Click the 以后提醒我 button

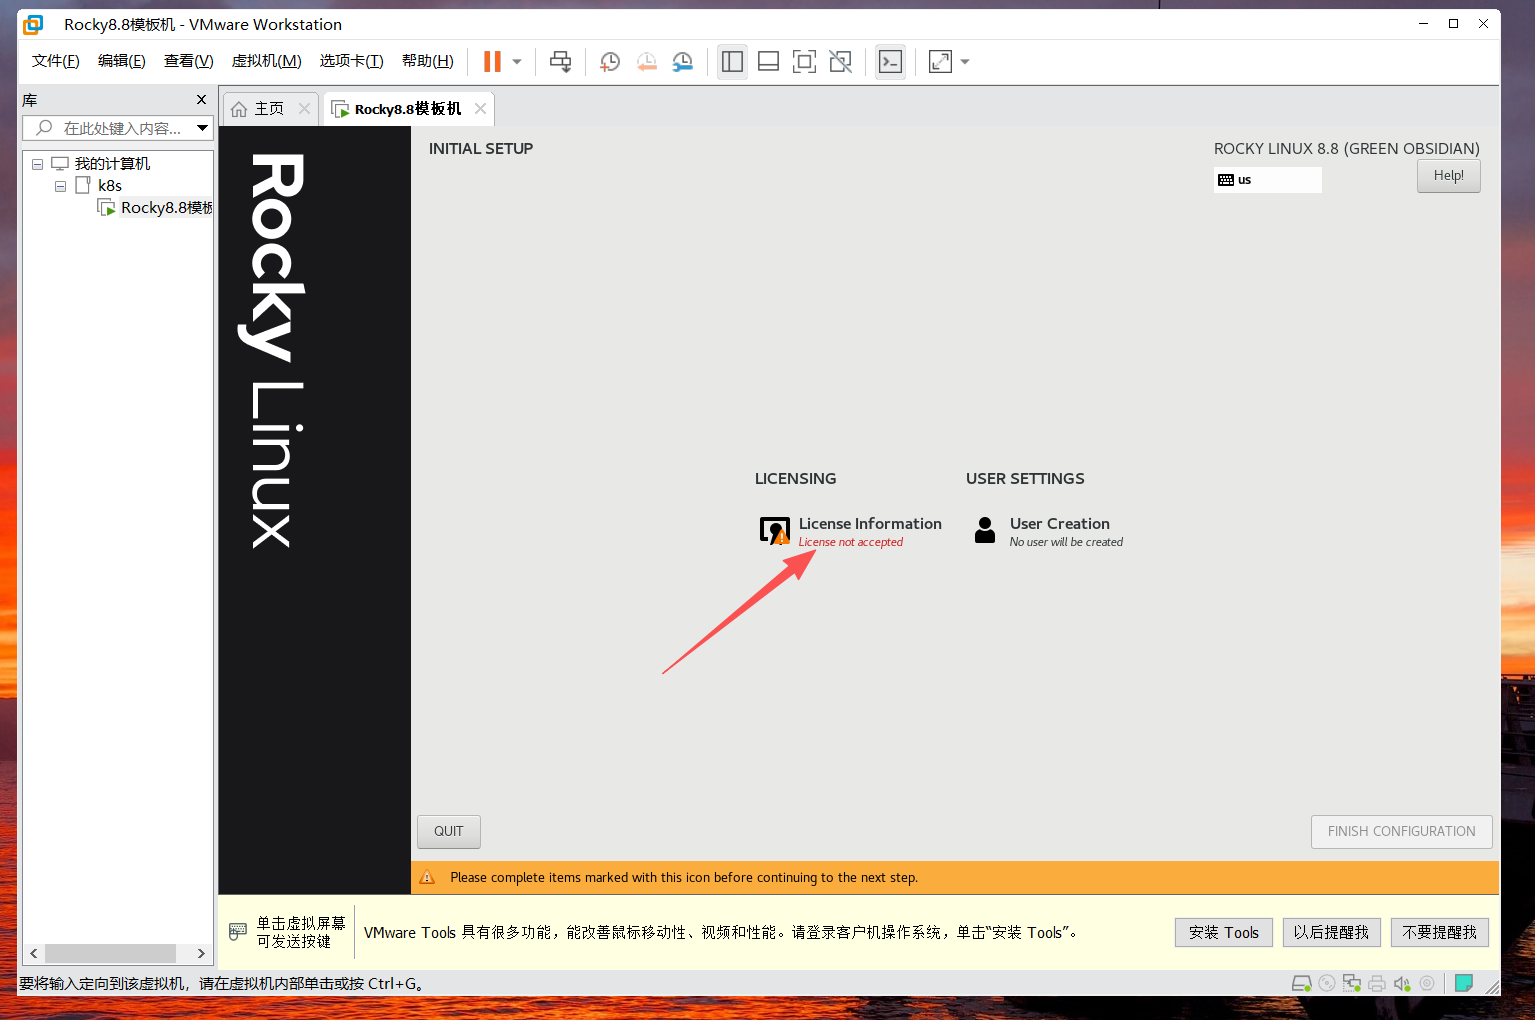pos(1331,932)
